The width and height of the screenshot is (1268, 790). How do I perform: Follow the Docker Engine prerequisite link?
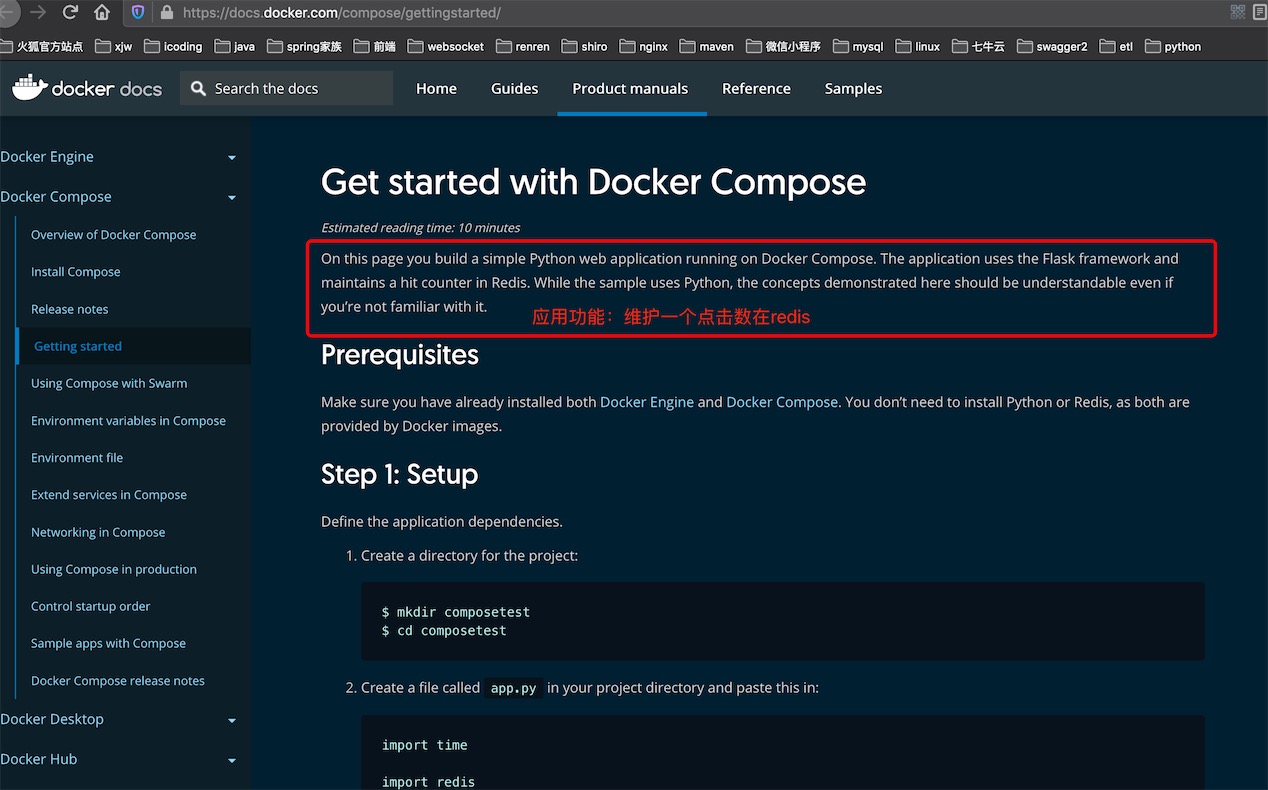point(647,402)
